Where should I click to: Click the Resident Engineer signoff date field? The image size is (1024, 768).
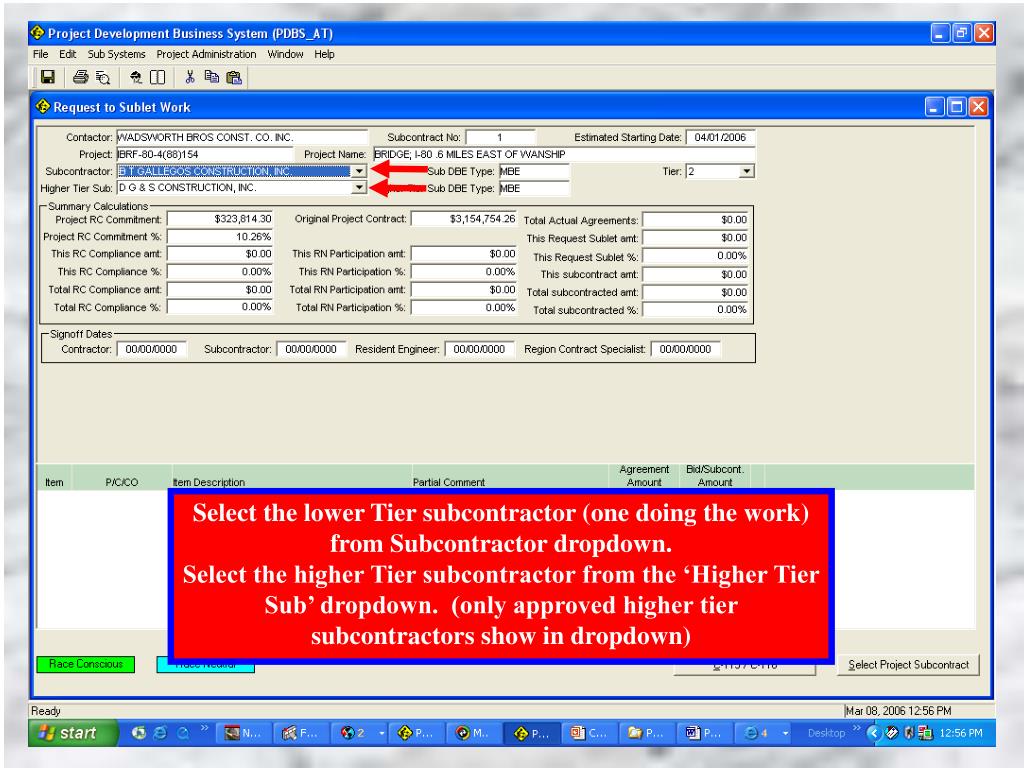tap(479, 349)
